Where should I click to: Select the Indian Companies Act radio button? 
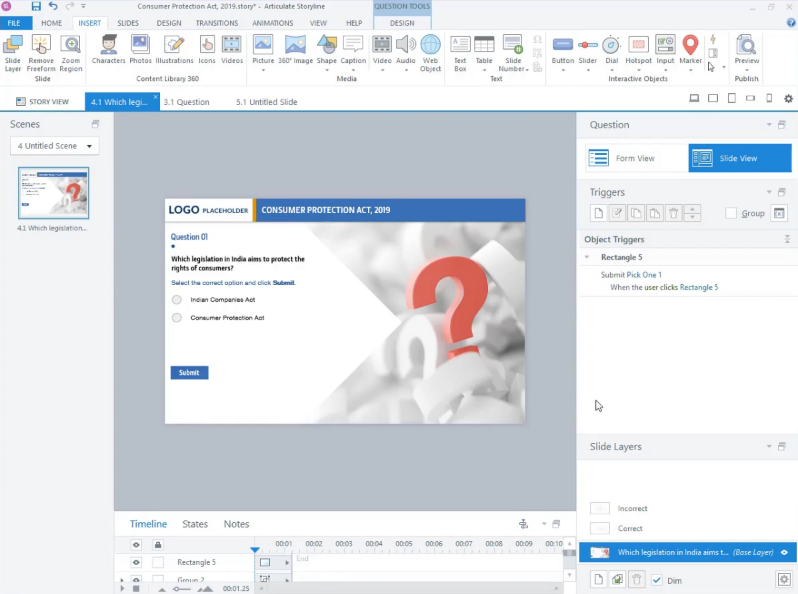(x=177, y=300)
